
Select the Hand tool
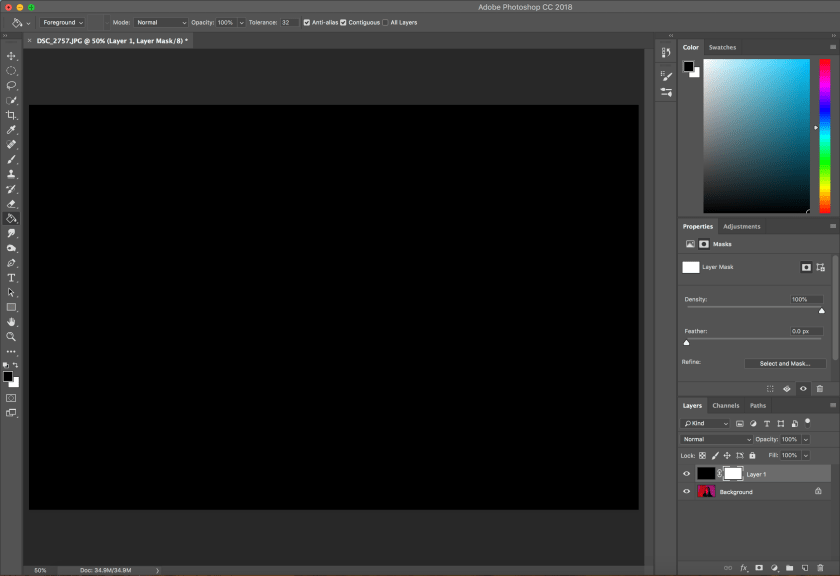(12, 322)
